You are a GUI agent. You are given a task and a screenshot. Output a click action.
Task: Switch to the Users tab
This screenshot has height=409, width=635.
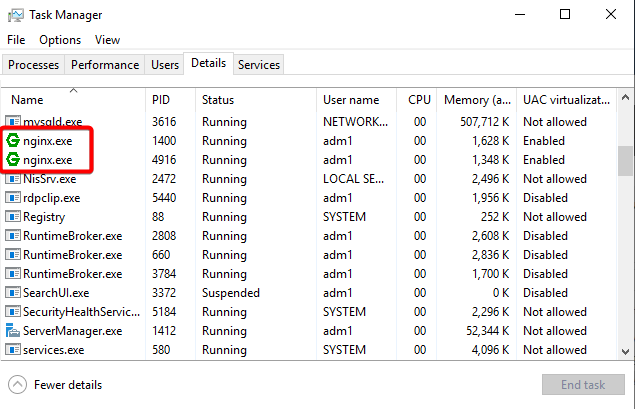point(165,65)
